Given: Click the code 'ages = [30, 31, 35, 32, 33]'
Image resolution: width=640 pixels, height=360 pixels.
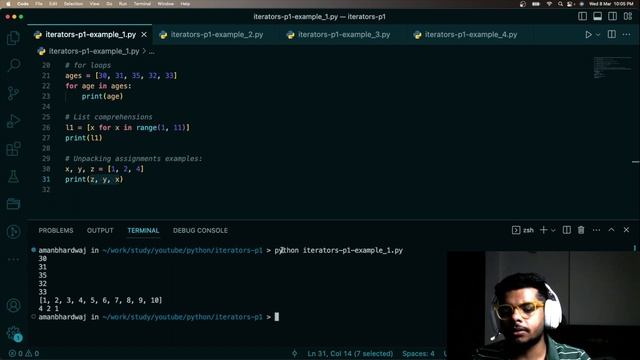Looking at the screenshot, I should click(x=121, y=76).
